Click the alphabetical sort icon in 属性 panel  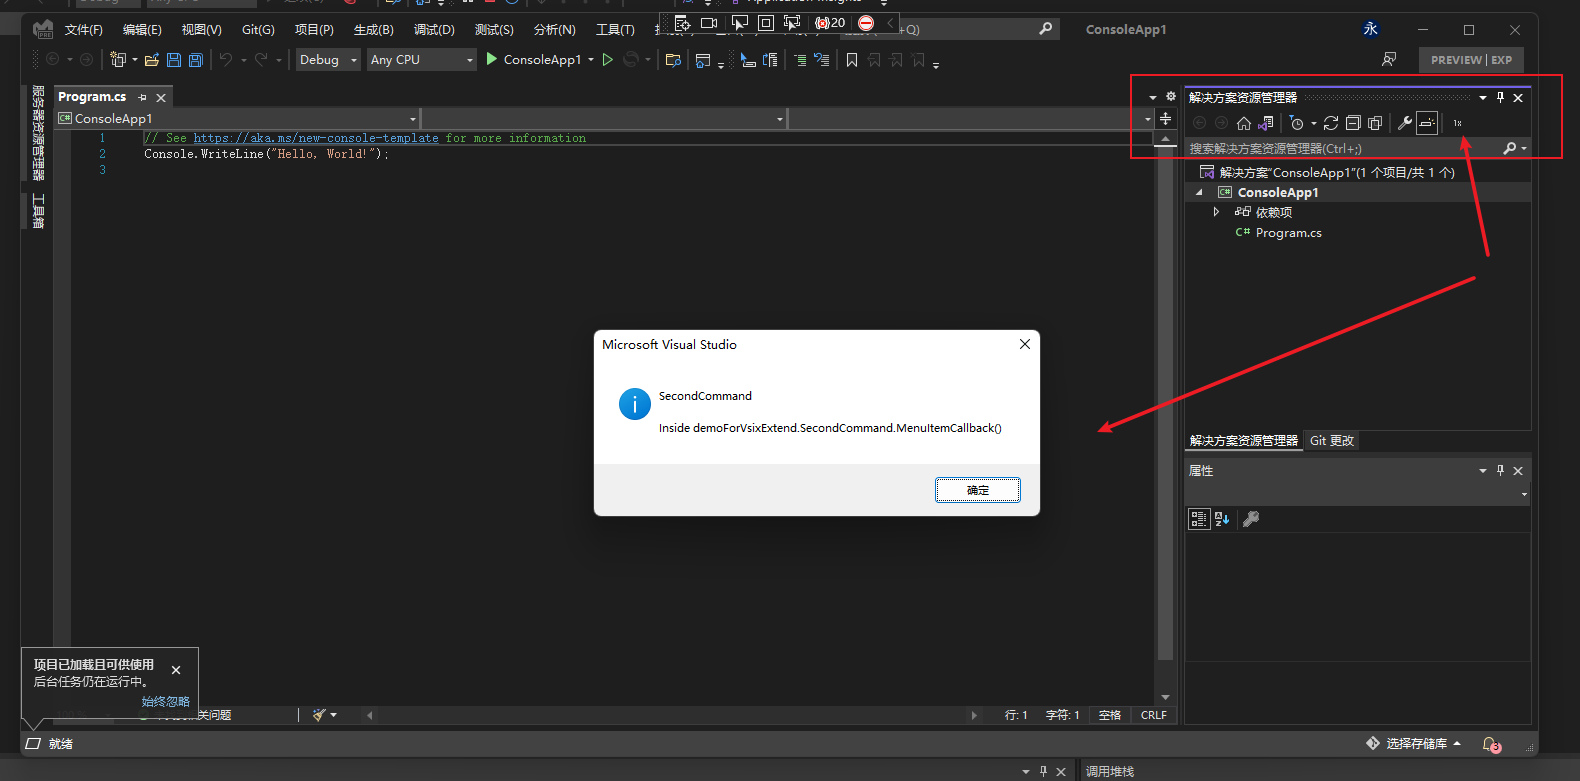tap(1222, 519)
